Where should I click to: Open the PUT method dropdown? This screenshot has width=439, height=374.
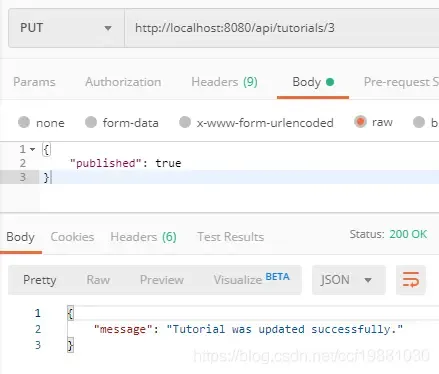point(66,28)
